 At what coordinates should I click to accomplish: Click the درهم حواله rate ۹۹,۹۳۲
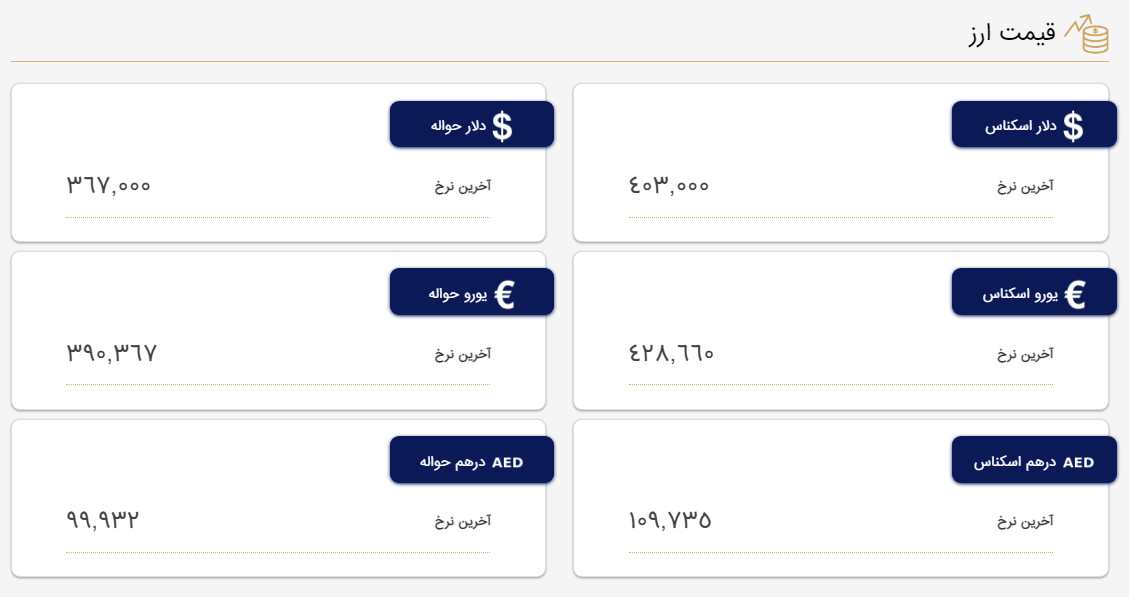103,520
